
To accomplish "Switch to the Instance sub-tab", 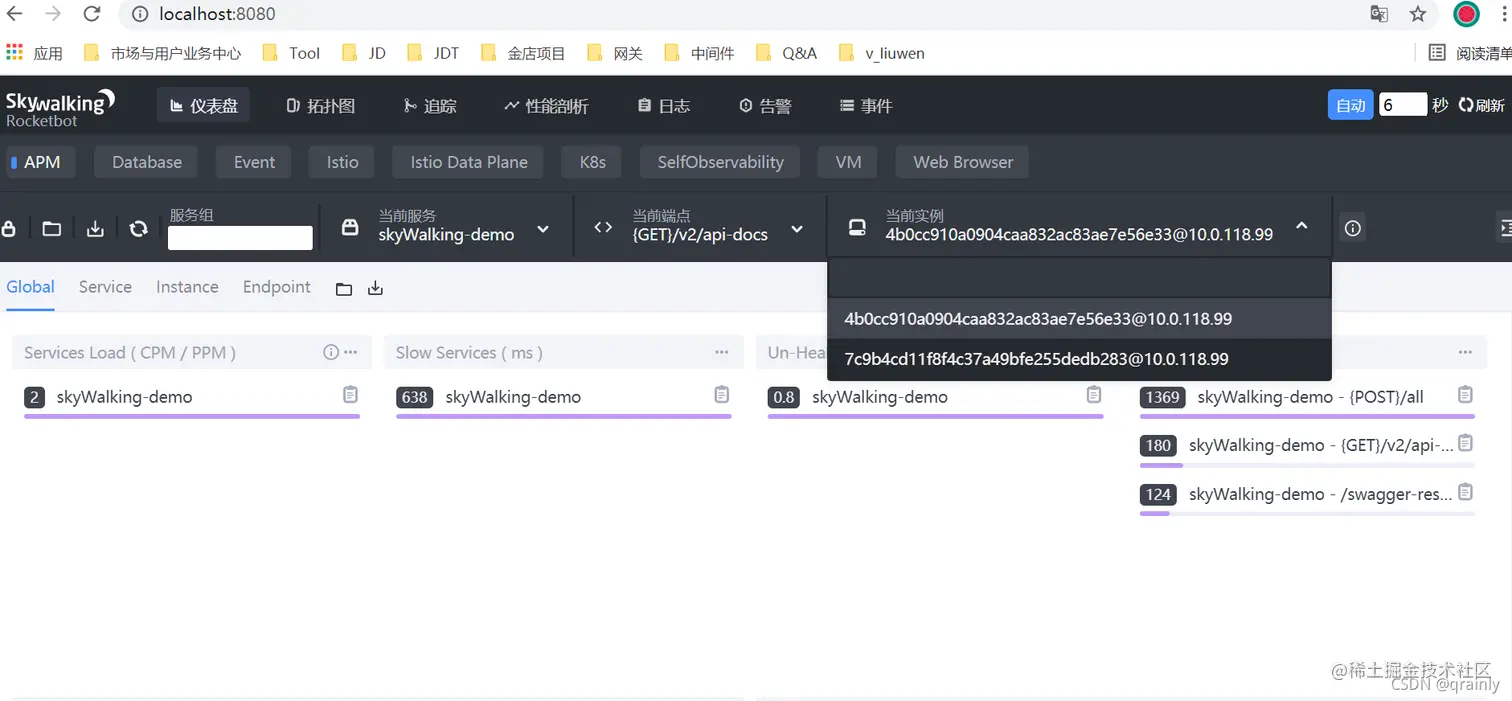I will (187, 287).
